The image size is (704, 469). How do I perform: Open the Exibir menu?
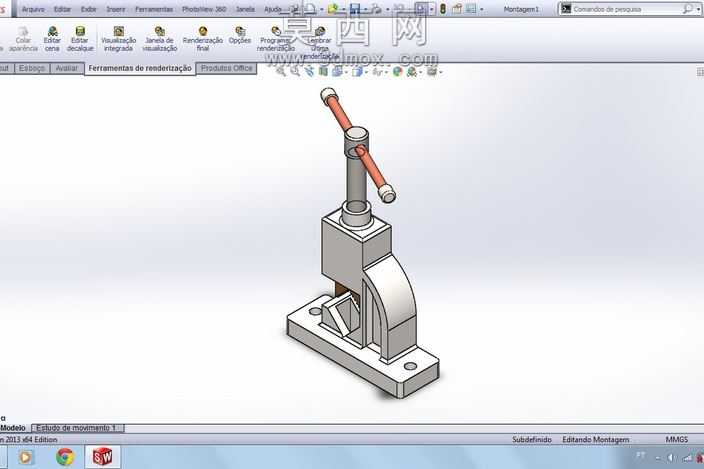(x=88, y=9)
